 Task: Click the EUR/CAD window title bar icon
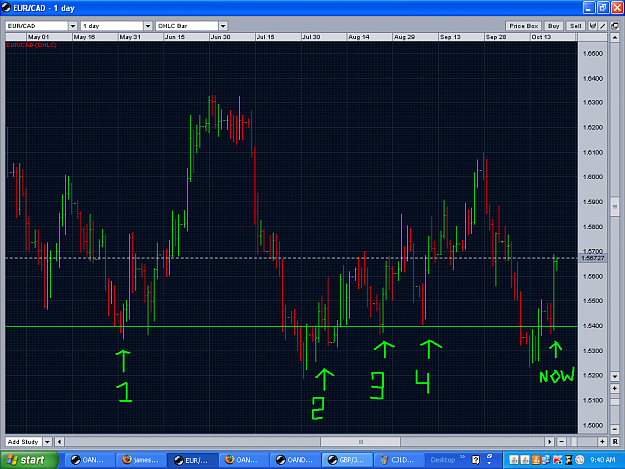[6, 8]
